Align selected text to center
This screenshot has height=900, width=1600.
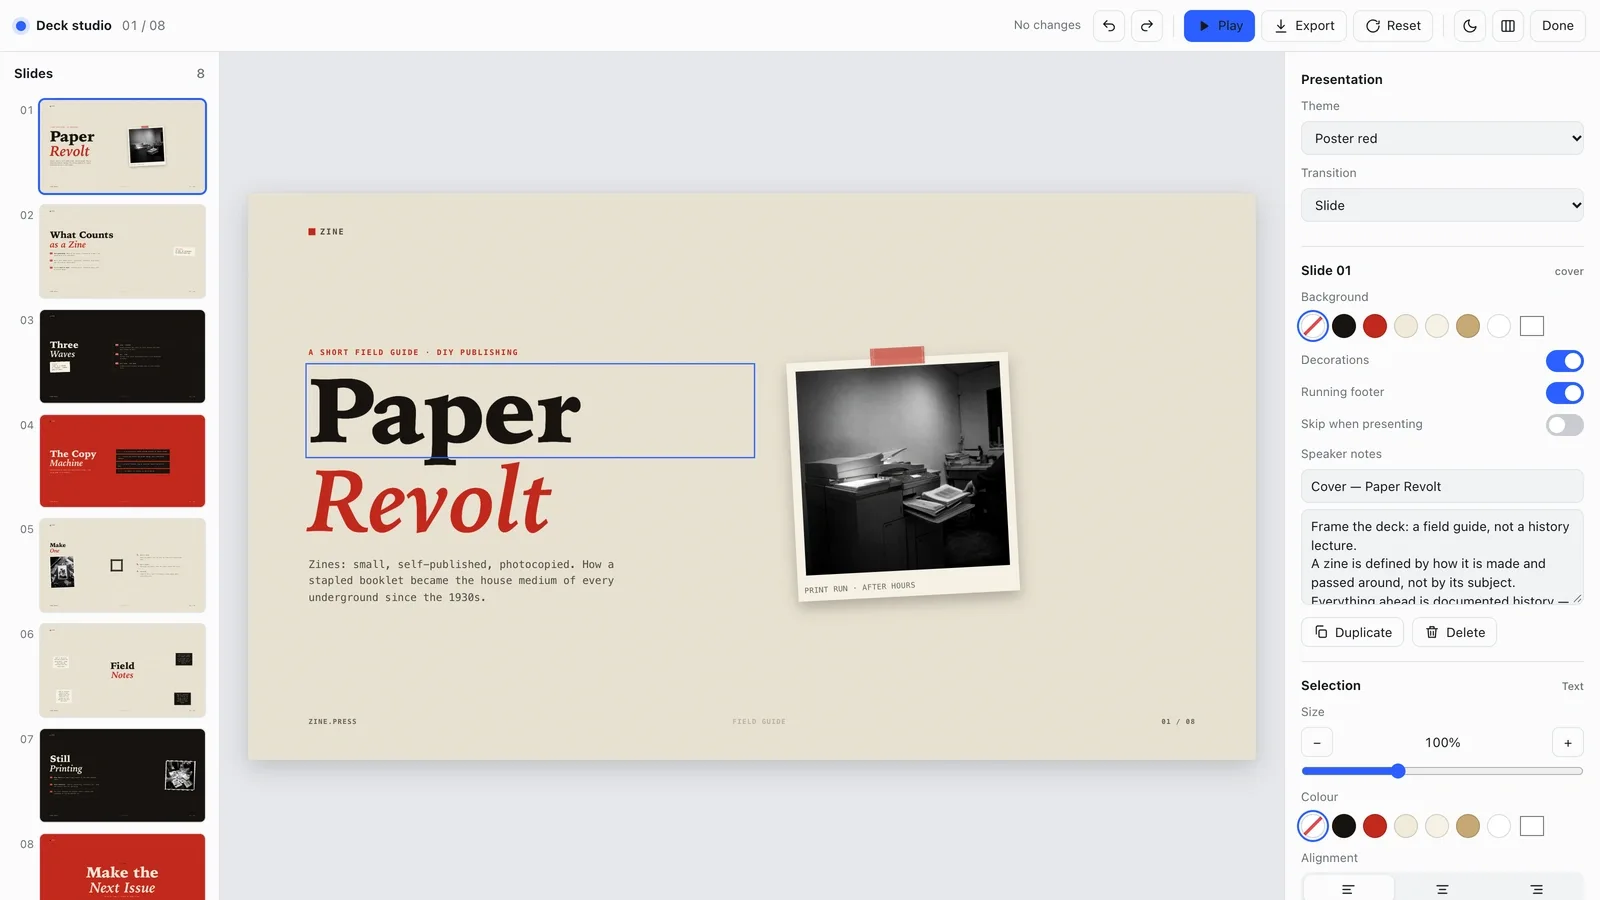[1442, 889]
